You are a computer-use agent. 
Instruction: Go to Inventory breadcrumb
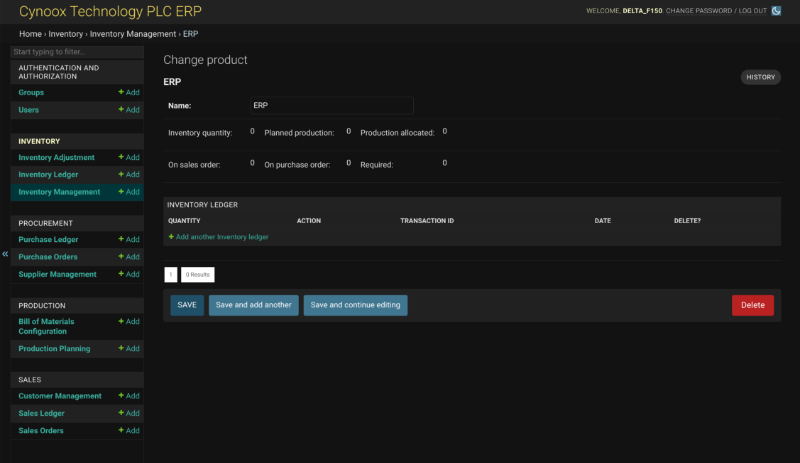65,34
